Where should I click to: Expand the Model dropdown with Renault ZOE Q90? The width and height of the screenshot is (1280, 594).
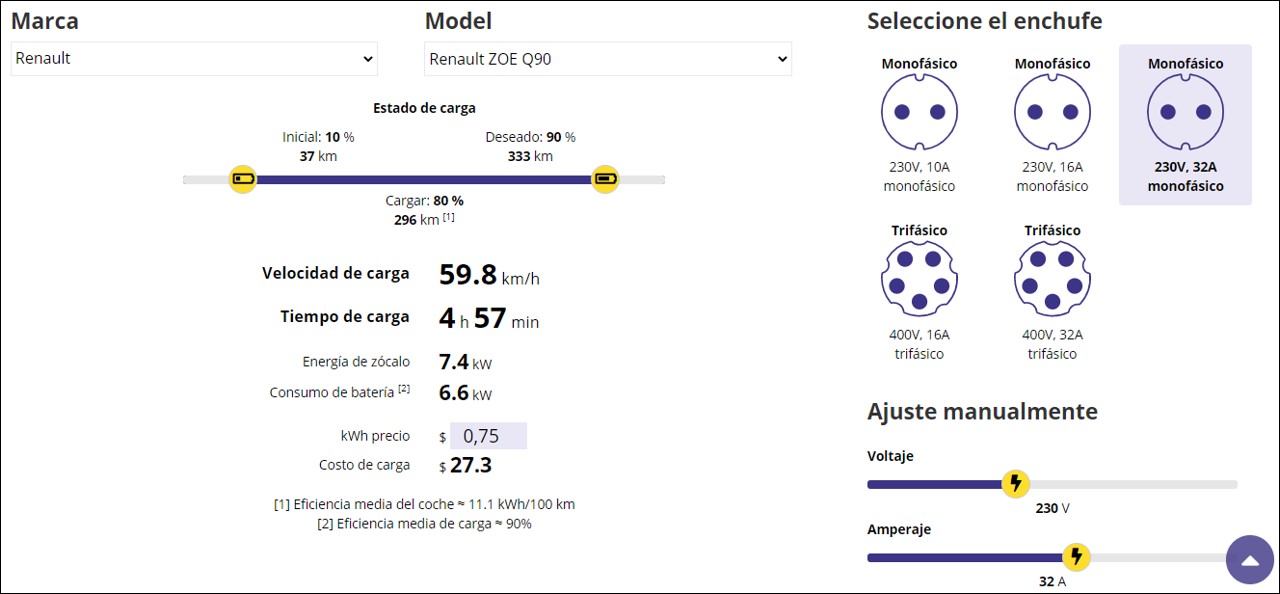(607, 59)
